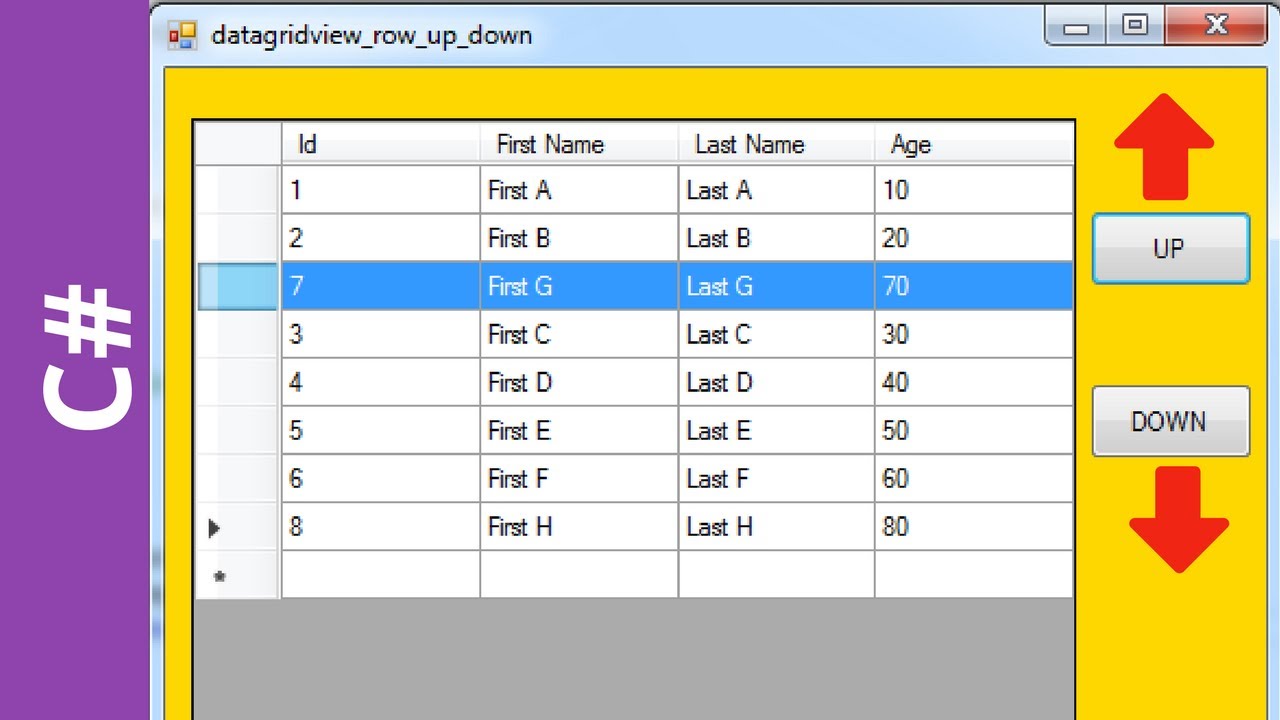The width and height of the screenshot is (1280, 720).
Task: Select the row header of row 7
Action: [238, 286]
